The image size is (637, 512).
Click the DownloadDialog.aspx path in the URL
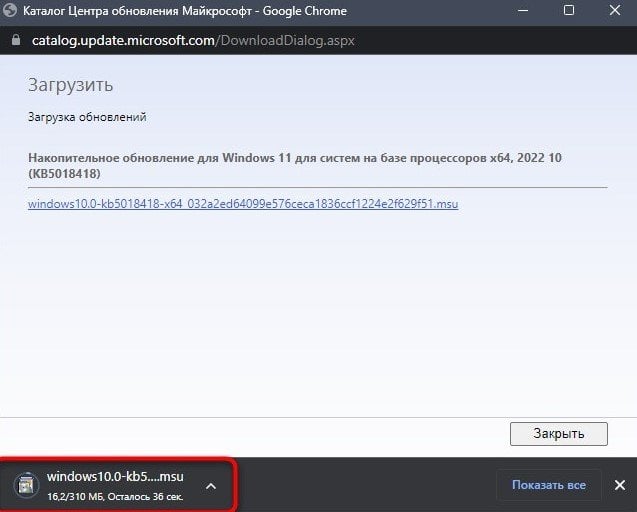[285, 40]
